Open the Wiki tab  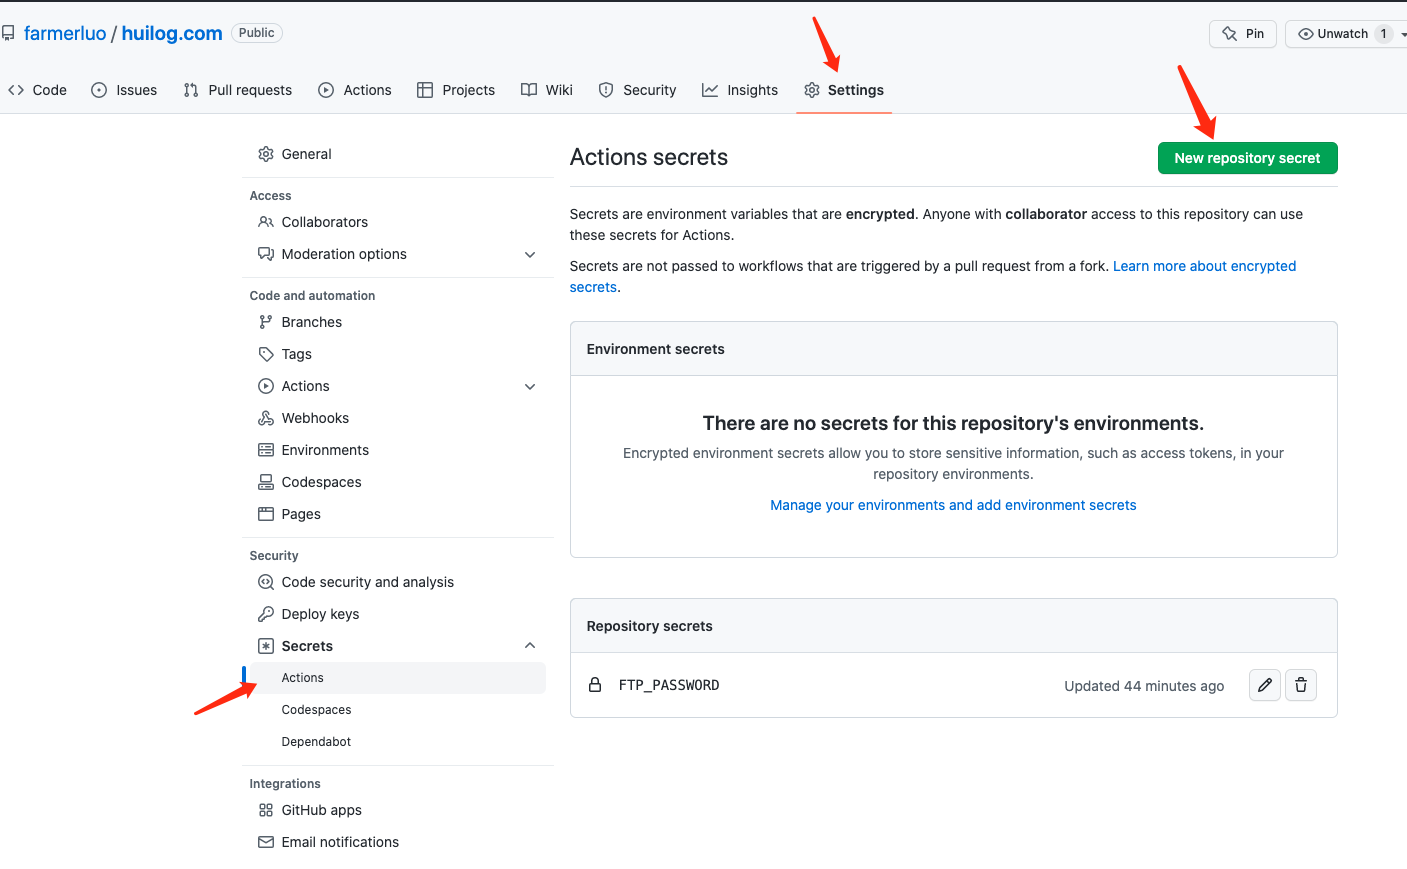point(547,90)
